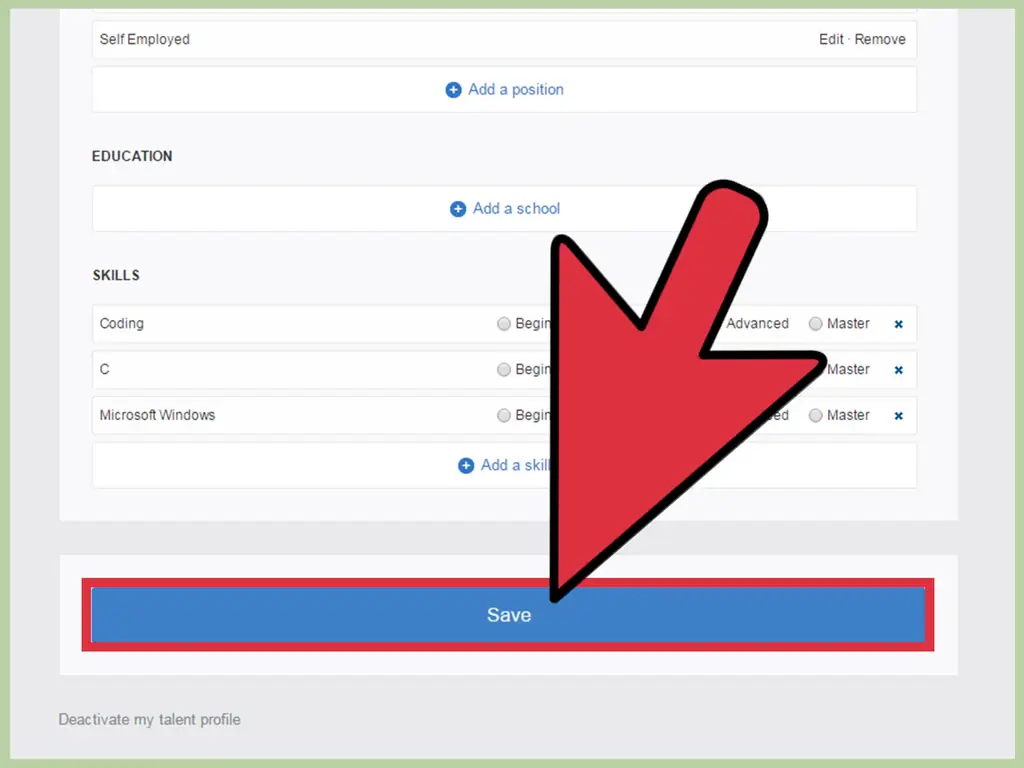Image resolution: width=1024 pixels, height=768 pixels.
Task: Mark Microsoft Windows skill as Master
Action: coord(816,416)
